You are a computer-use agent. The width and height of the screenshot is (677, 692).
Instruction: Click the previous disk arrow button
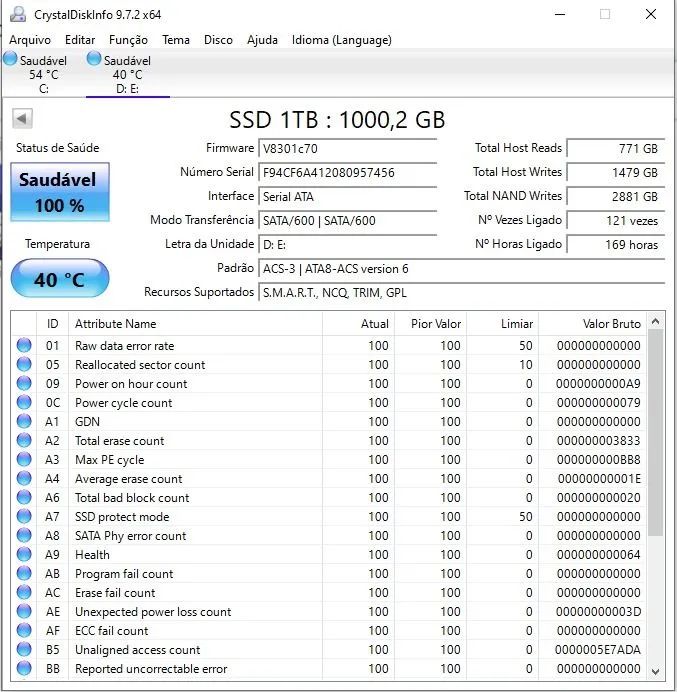22,118
